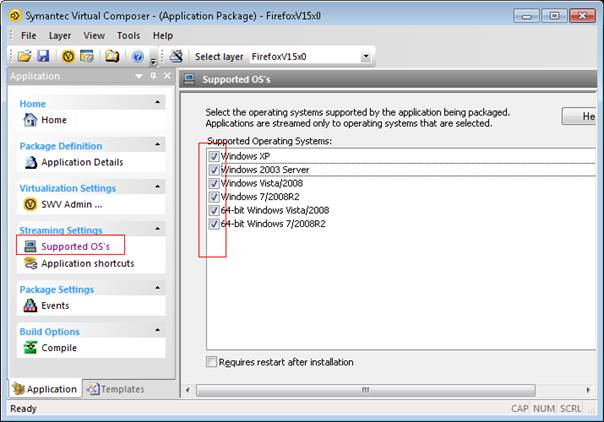Viewport: 604px width, 422px height.
Task: Click the SWV Admin yellow icon
Action: pyautogui.click(x=30, y=204)
